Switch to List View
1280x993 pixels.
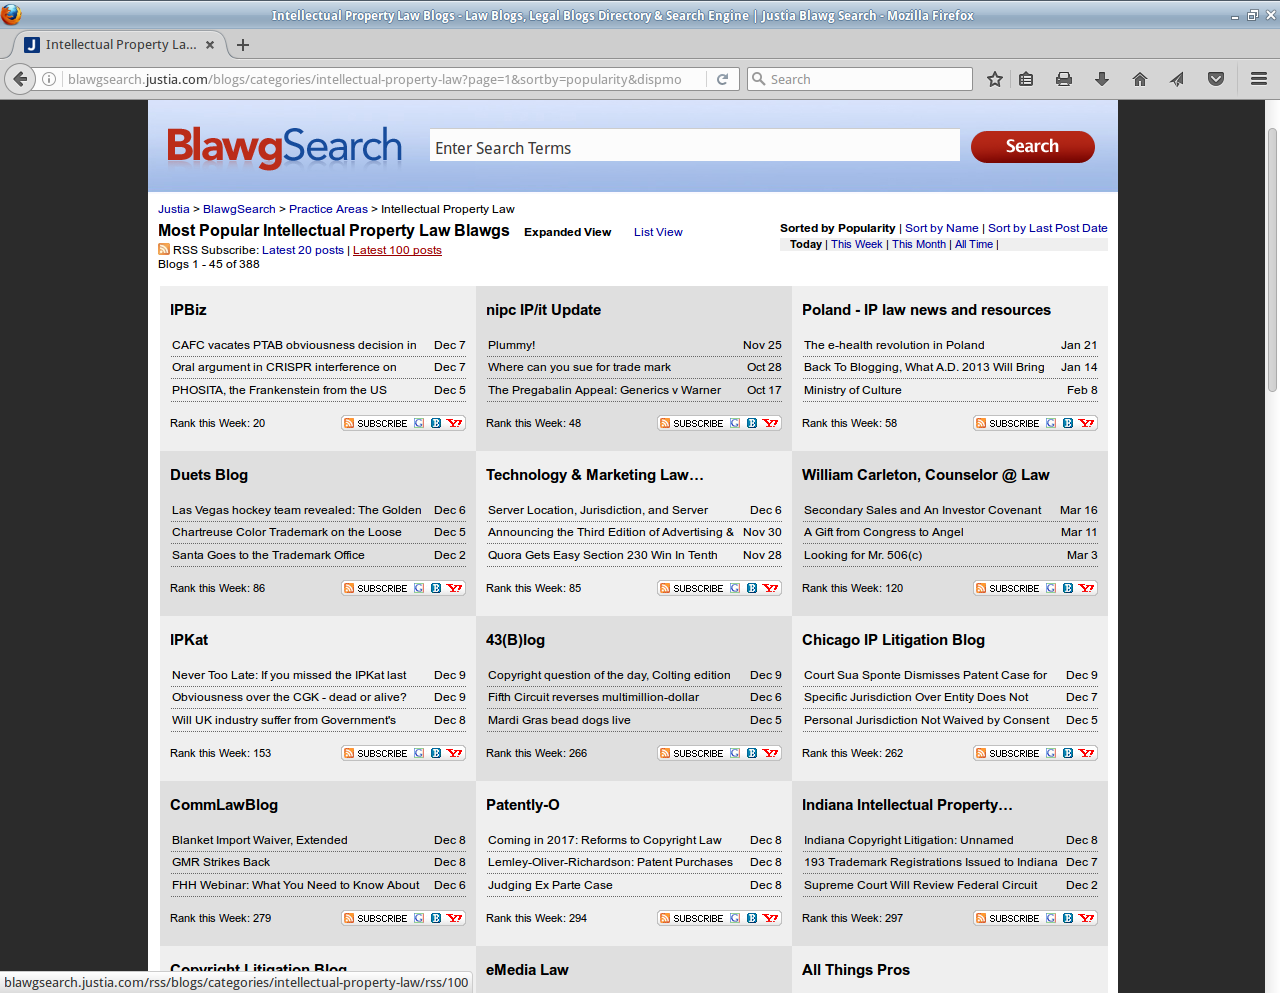click(658, 232)
